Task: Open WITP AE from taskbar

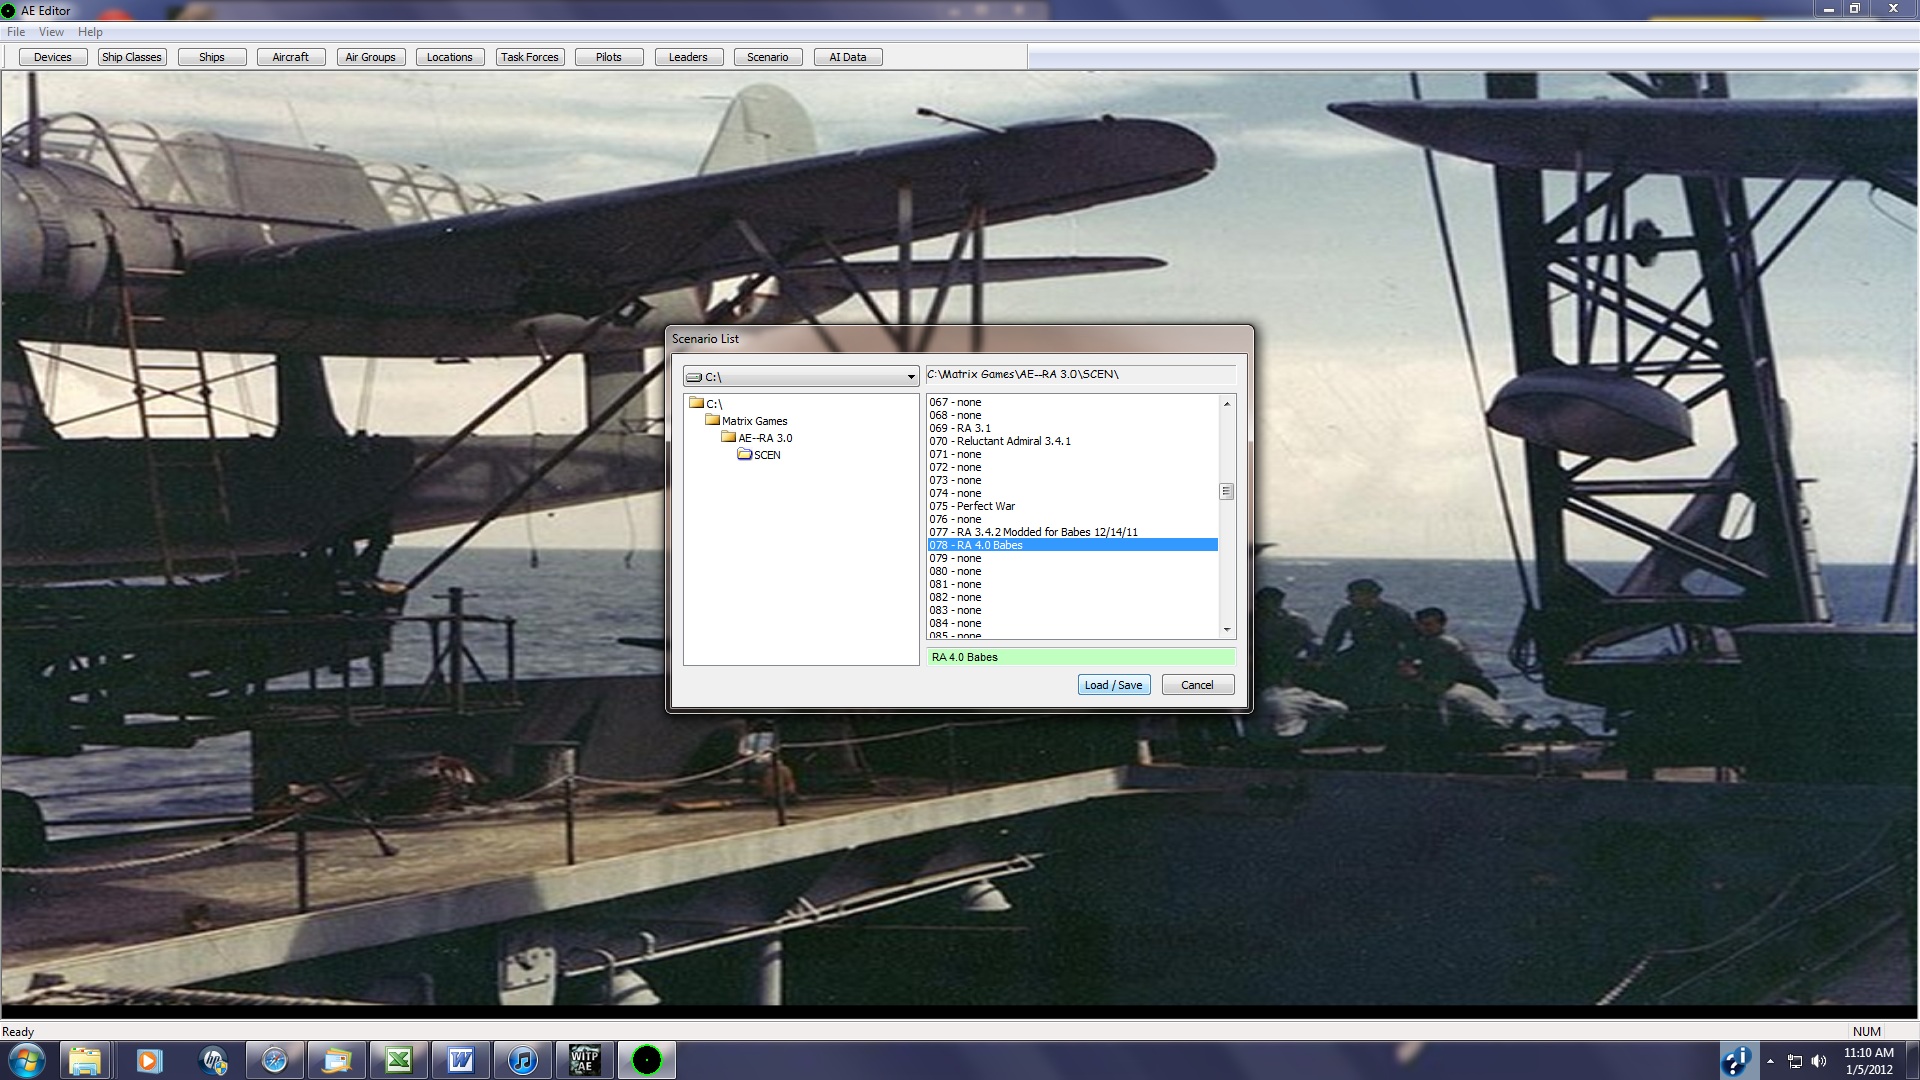Action: coord(584,1060)
